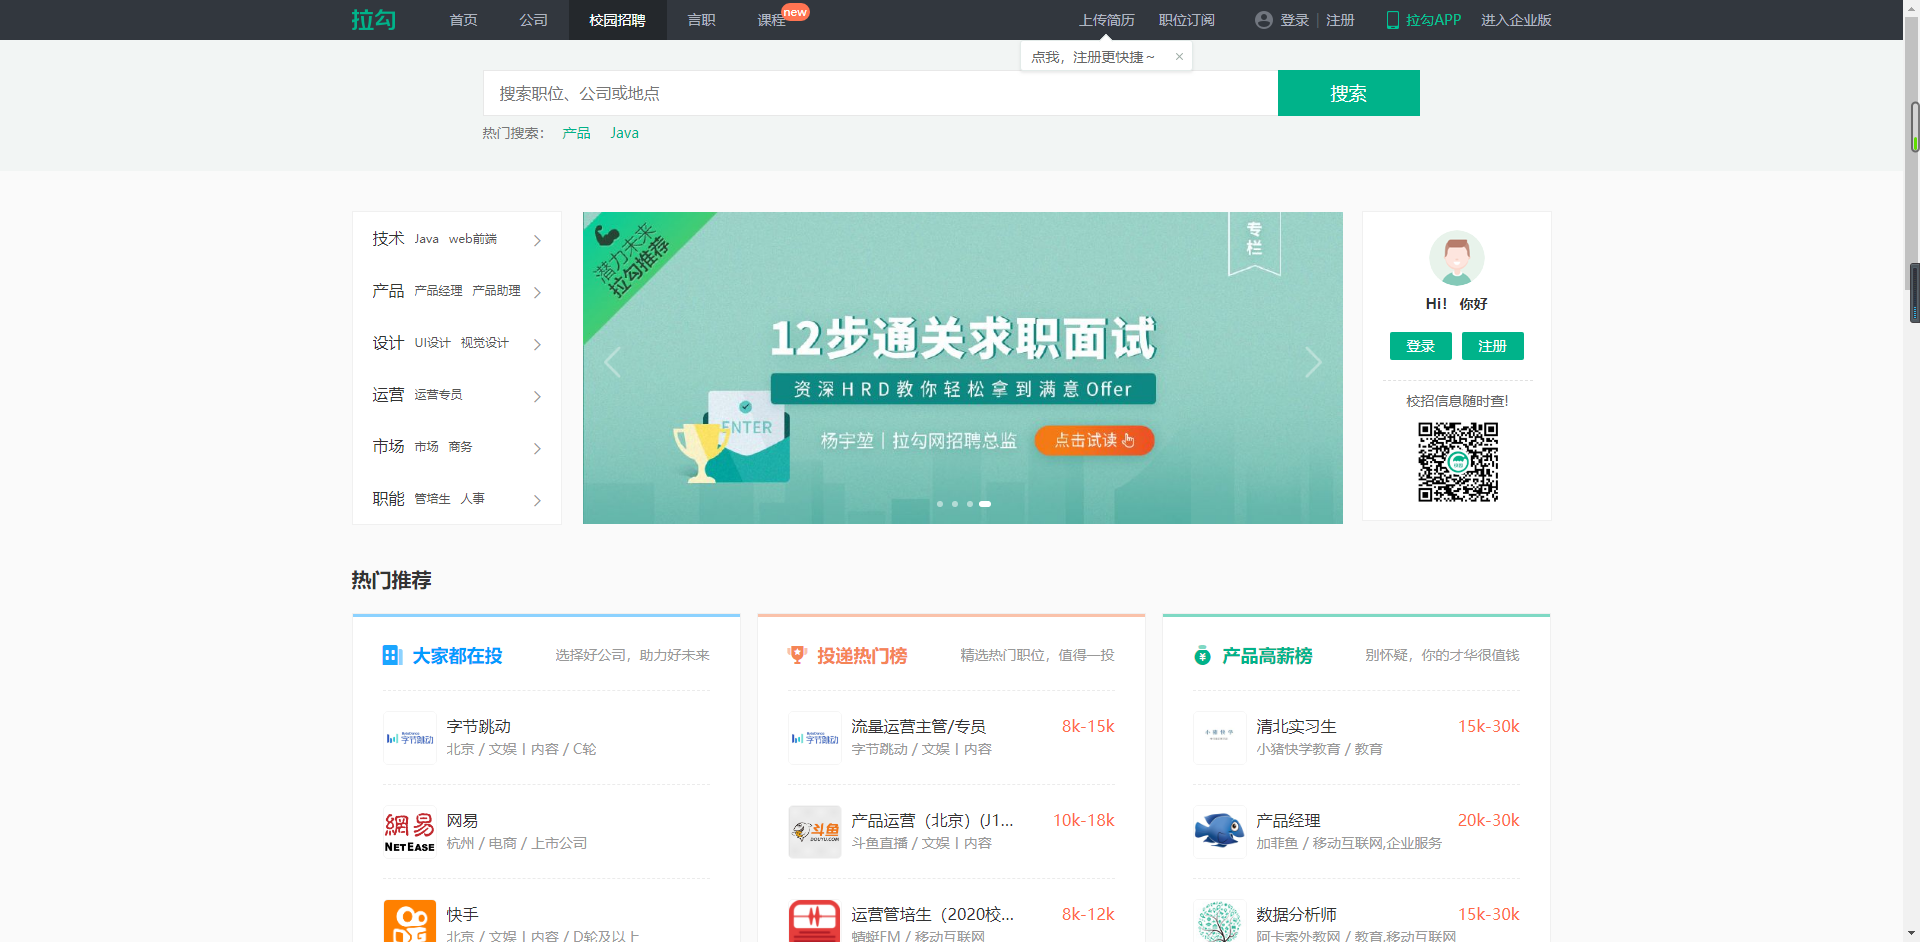
Task: Click 职位订阅 in the header
Action: [1186, 20]
